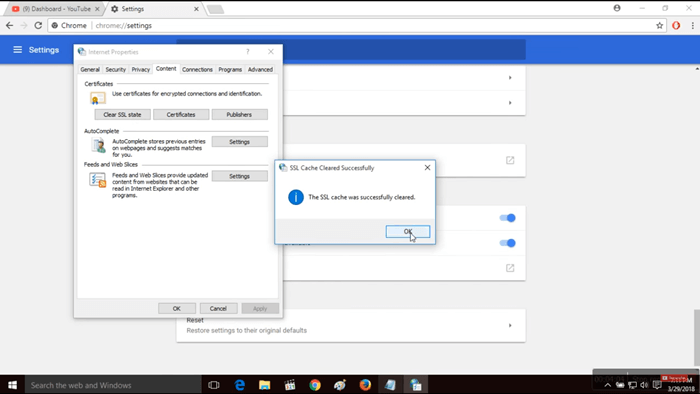Viewport: 700px width, 394px height.
Task: Click the Opera extension icon in toolbar
Action: (676, 25)
